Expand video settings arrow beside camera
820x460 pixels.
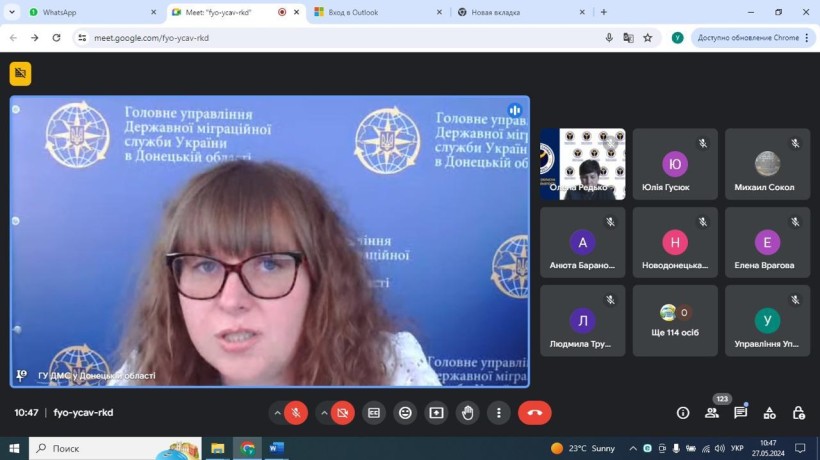coord(324,413)
